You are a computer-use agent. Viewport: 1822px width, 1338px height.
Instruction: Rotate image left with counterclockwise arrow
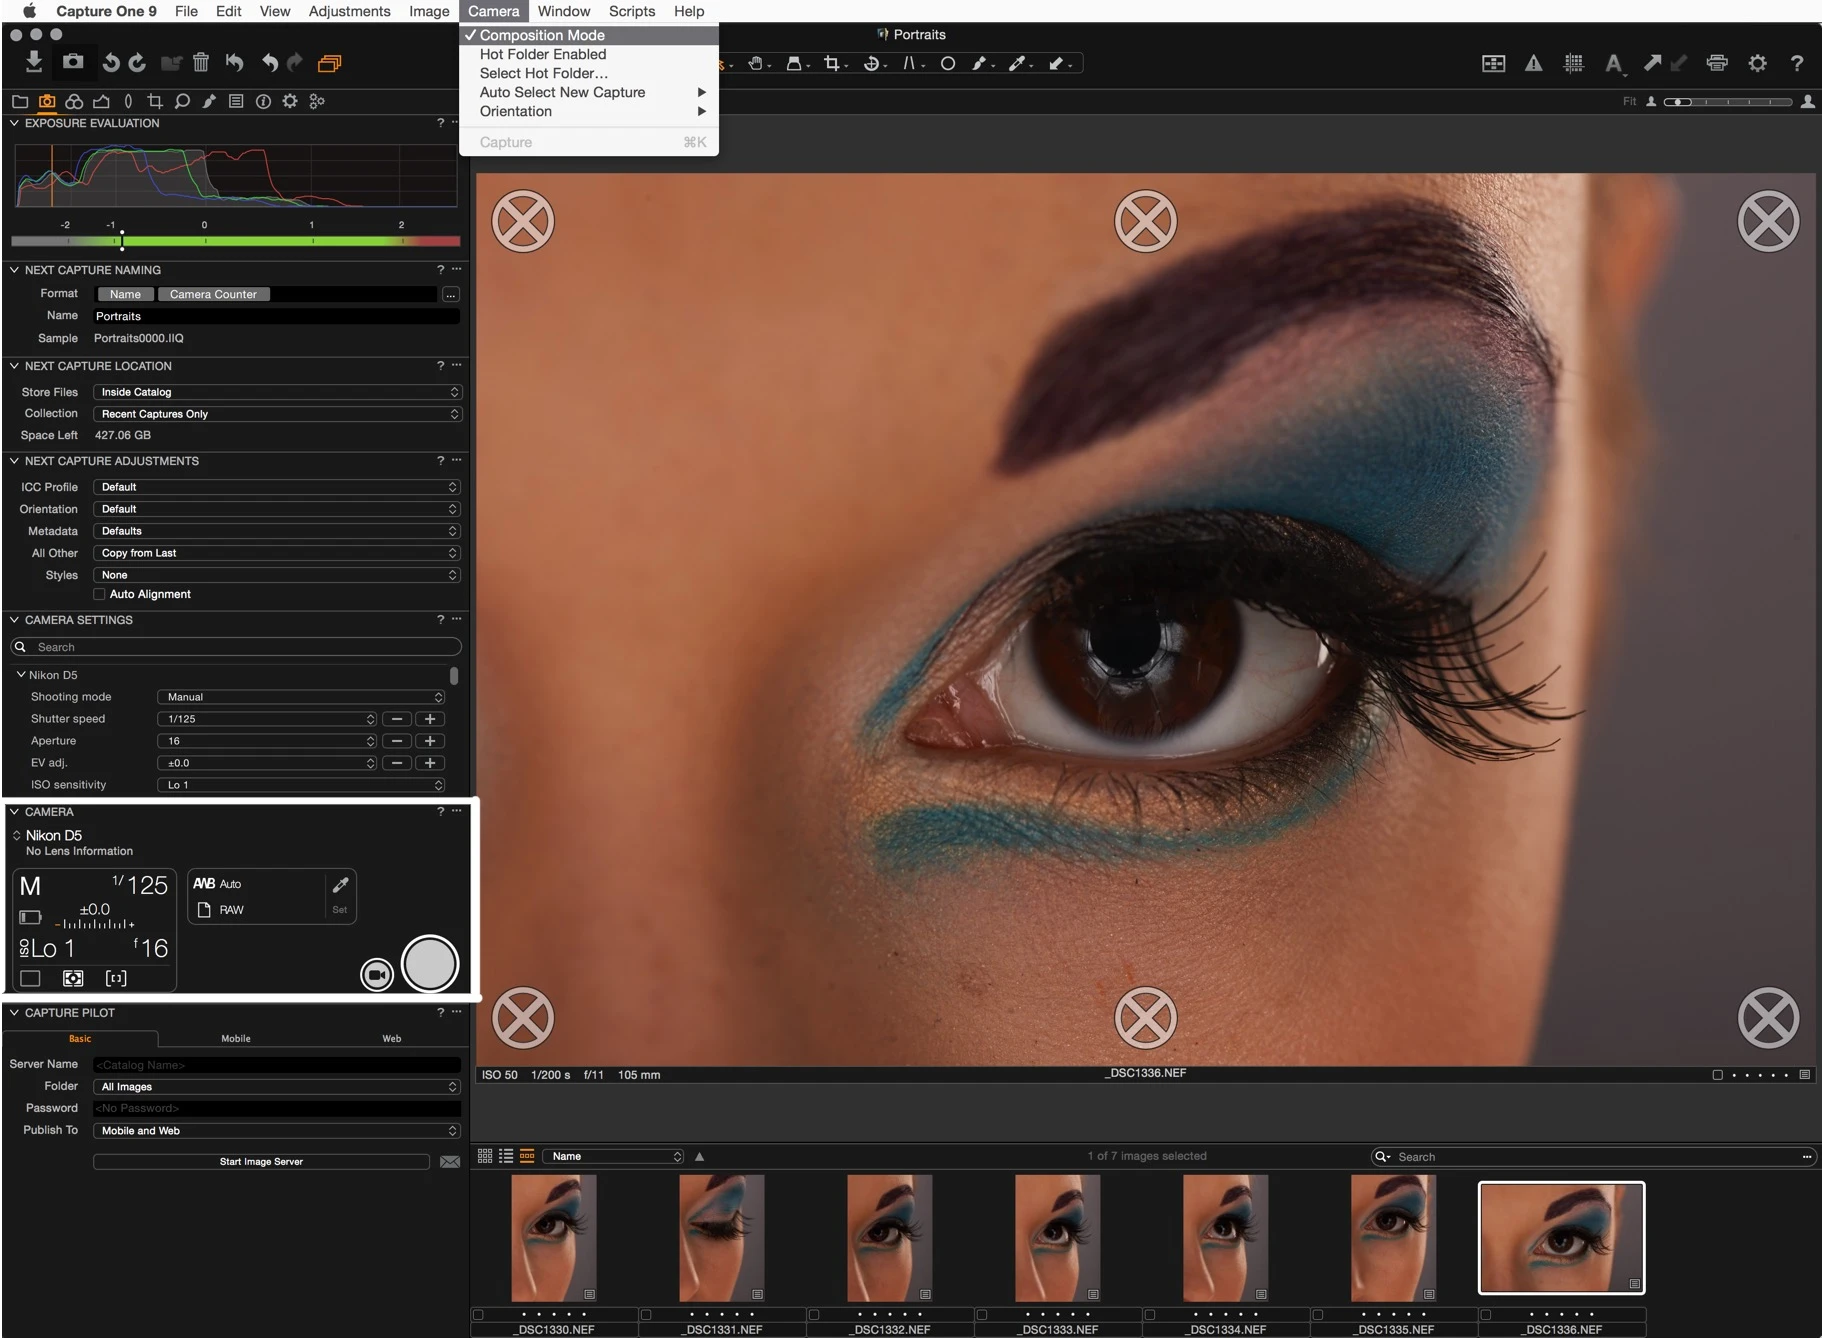[x=111, y=63]
